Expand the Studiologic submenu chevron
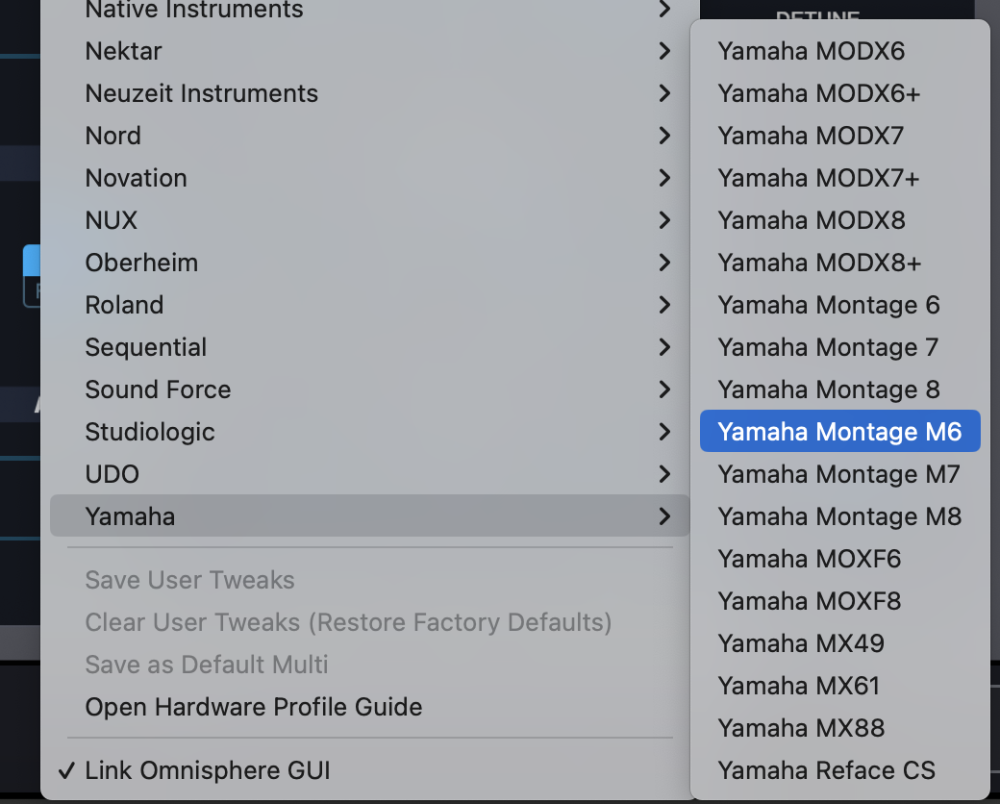The width and height of the screenshot is (1000, 804). (665, 432)
